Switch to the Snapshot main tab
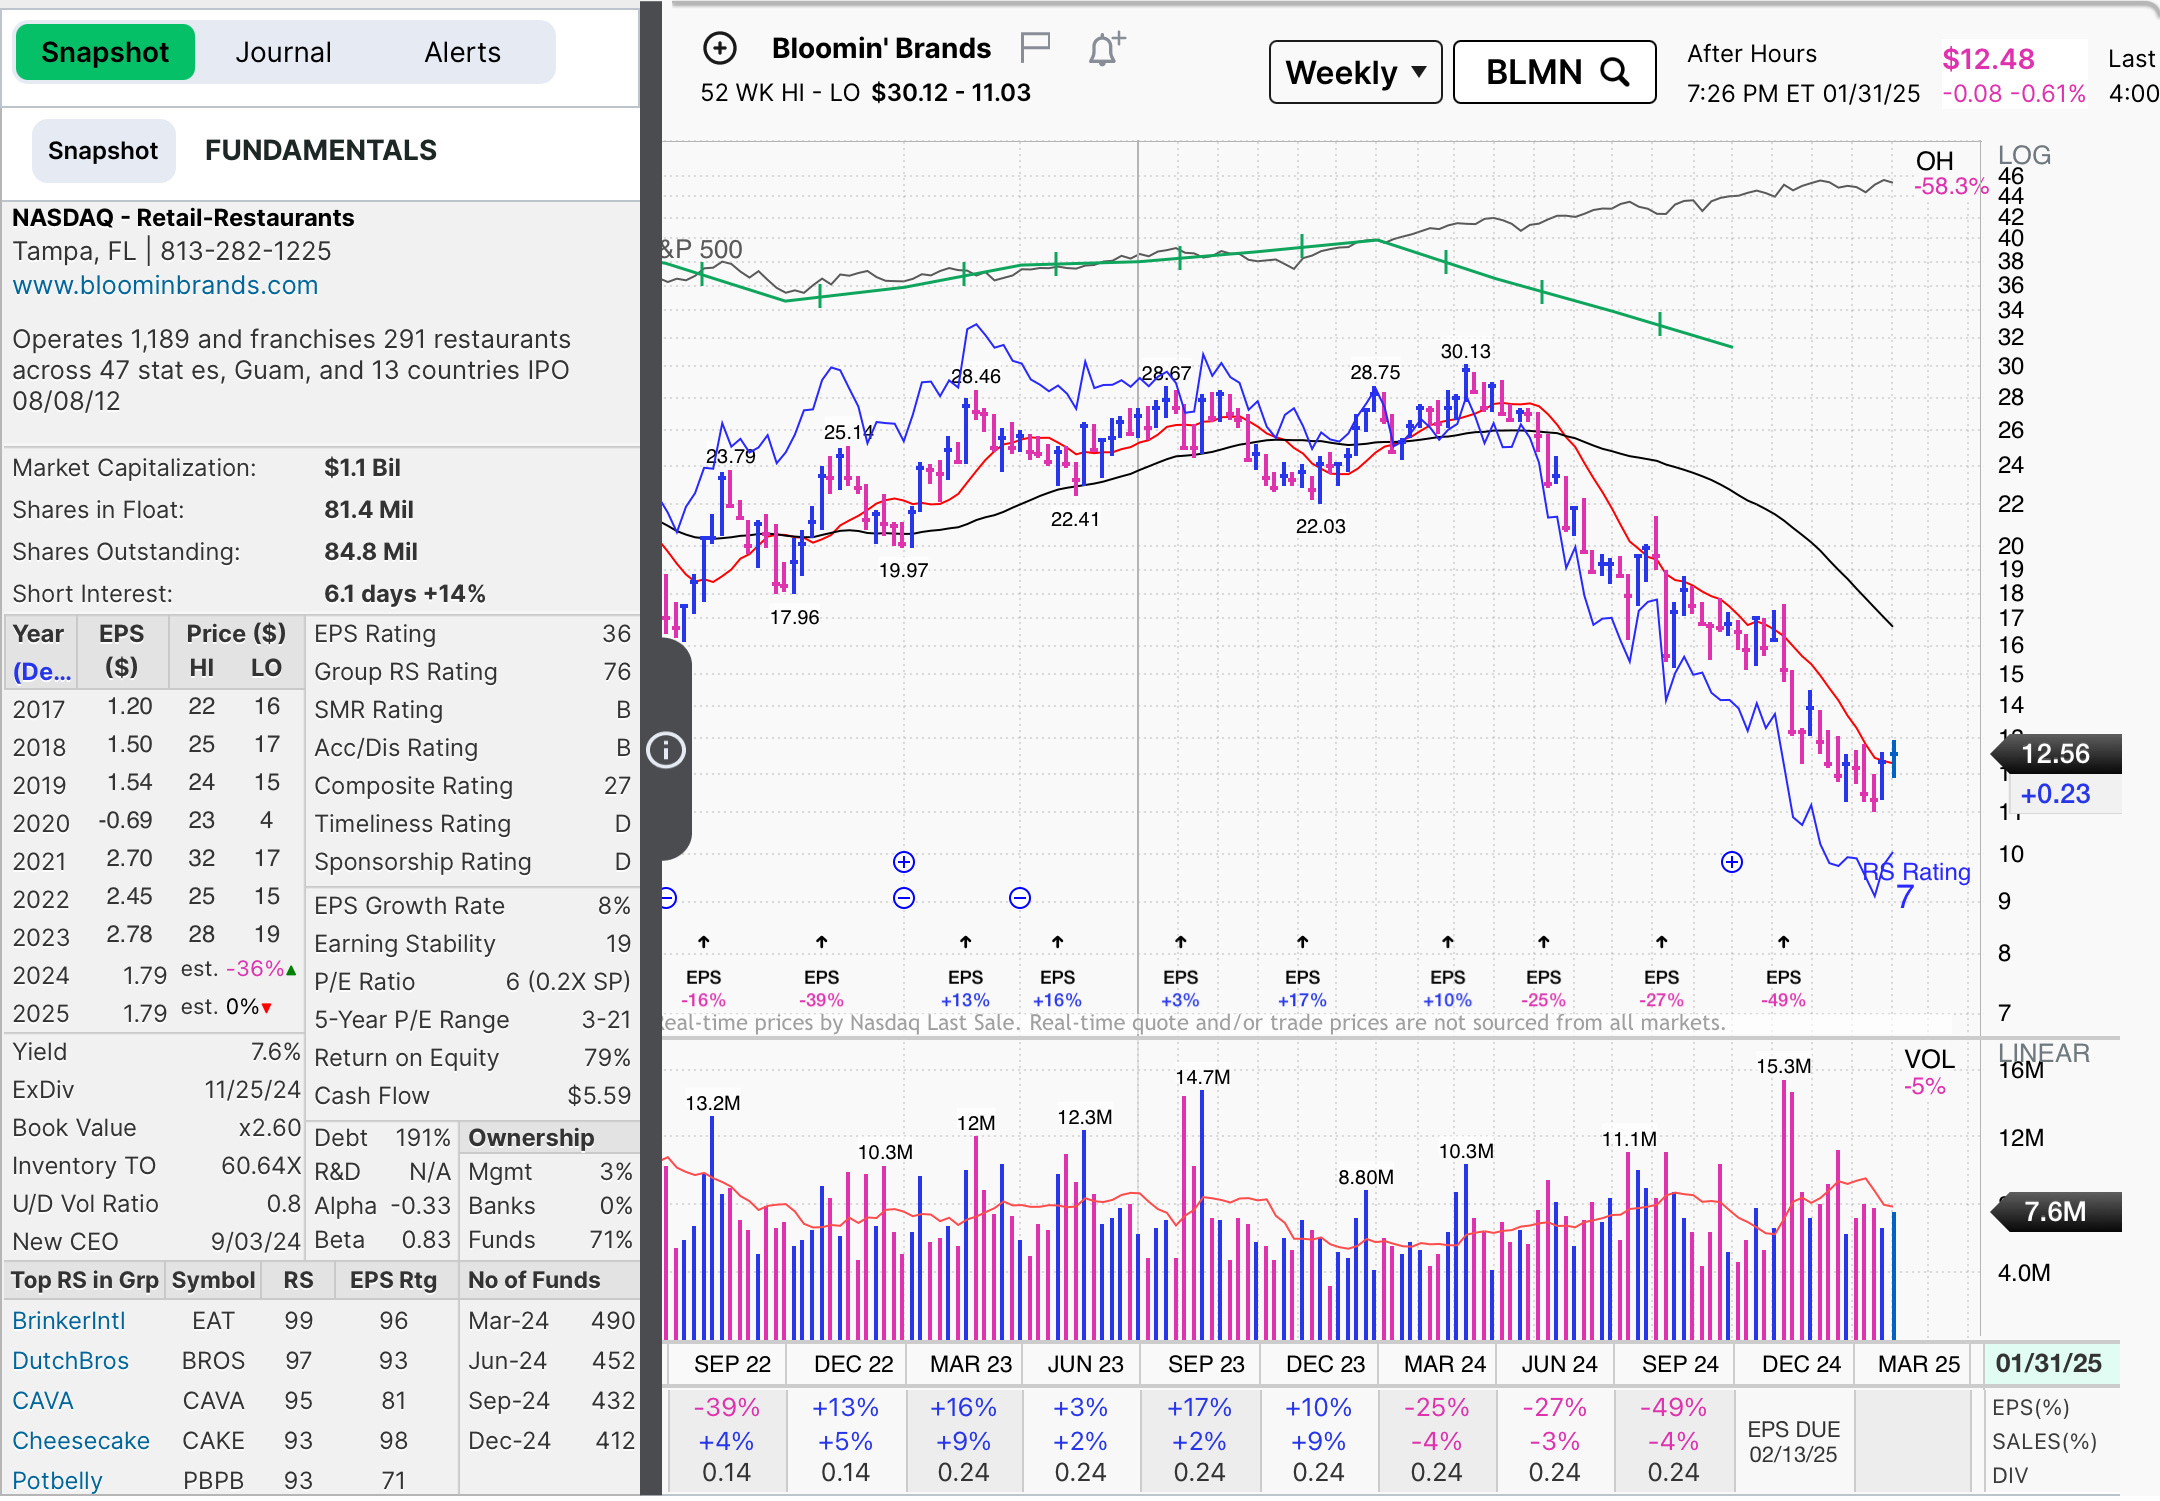Image resolution: width=2160 pixels, height=1501 pixels. click(x=105, y=52)
